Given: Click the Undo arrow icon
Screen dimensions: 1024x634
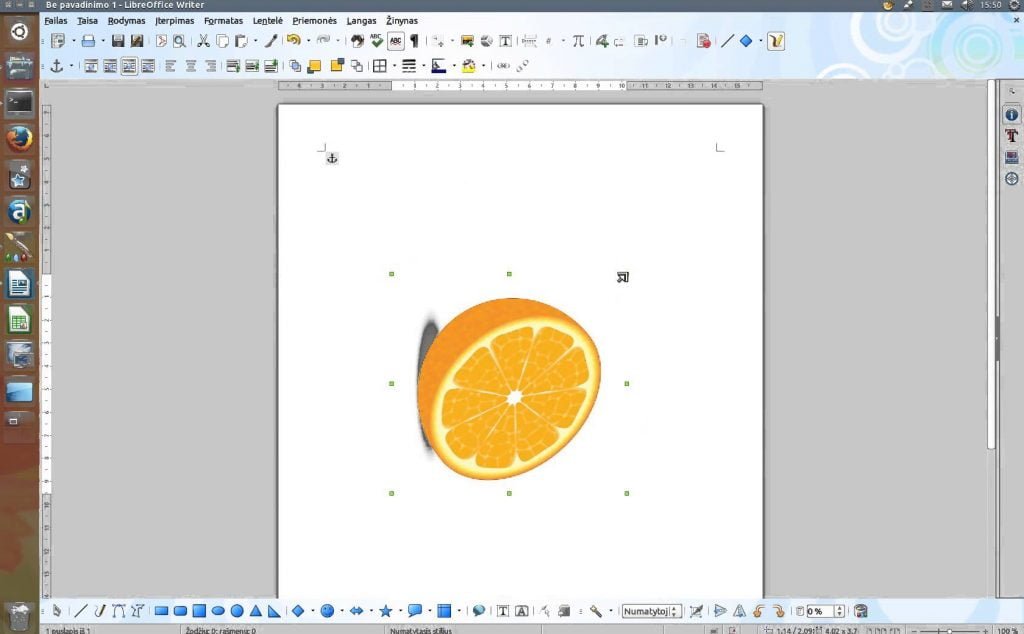Looking at the screenshot, I should pos(293,40).
